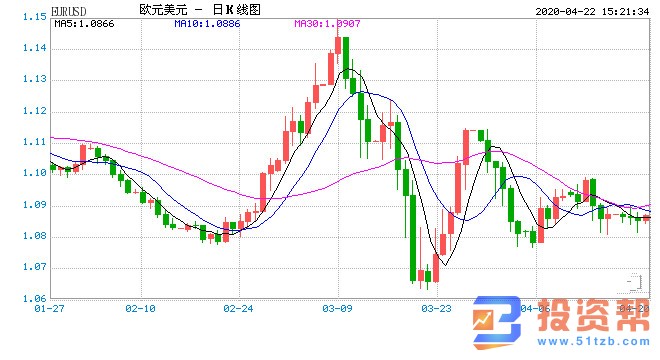Select the MA30:1.0907 indicator label
660x360 pixels.
pyautogui.click(x=327, y=24)
